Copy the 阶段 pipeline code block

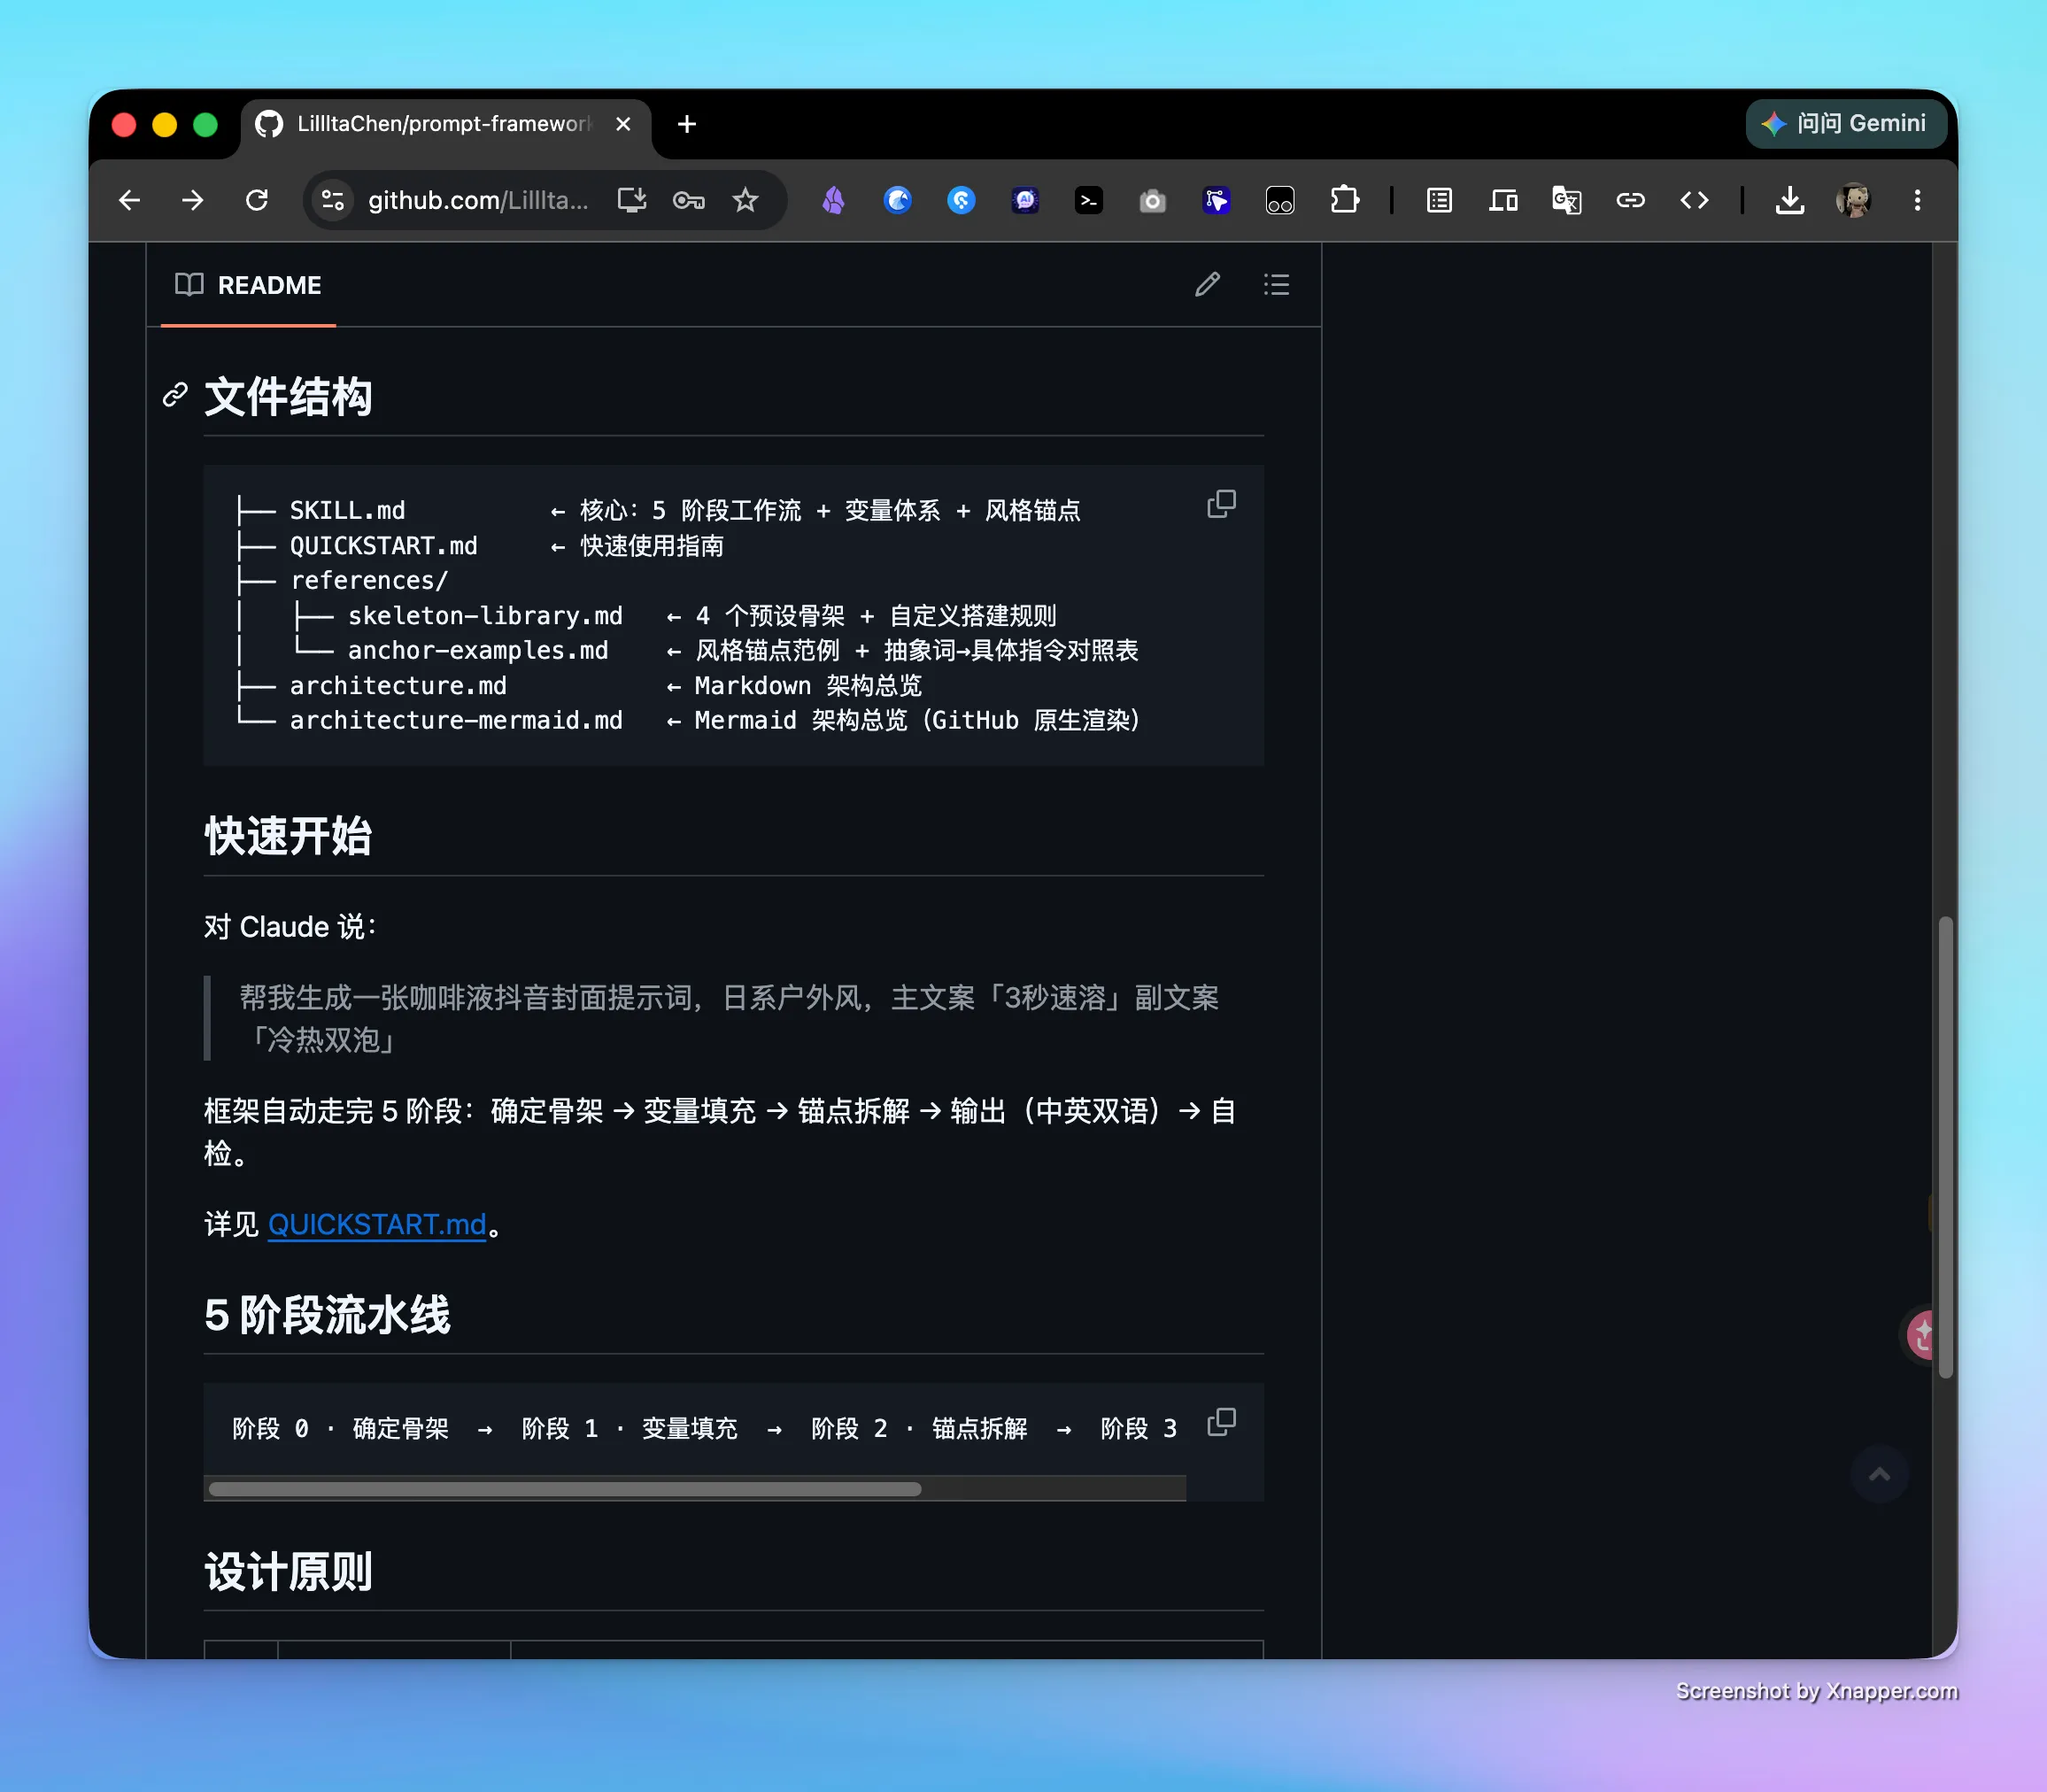point(1221,1422)
